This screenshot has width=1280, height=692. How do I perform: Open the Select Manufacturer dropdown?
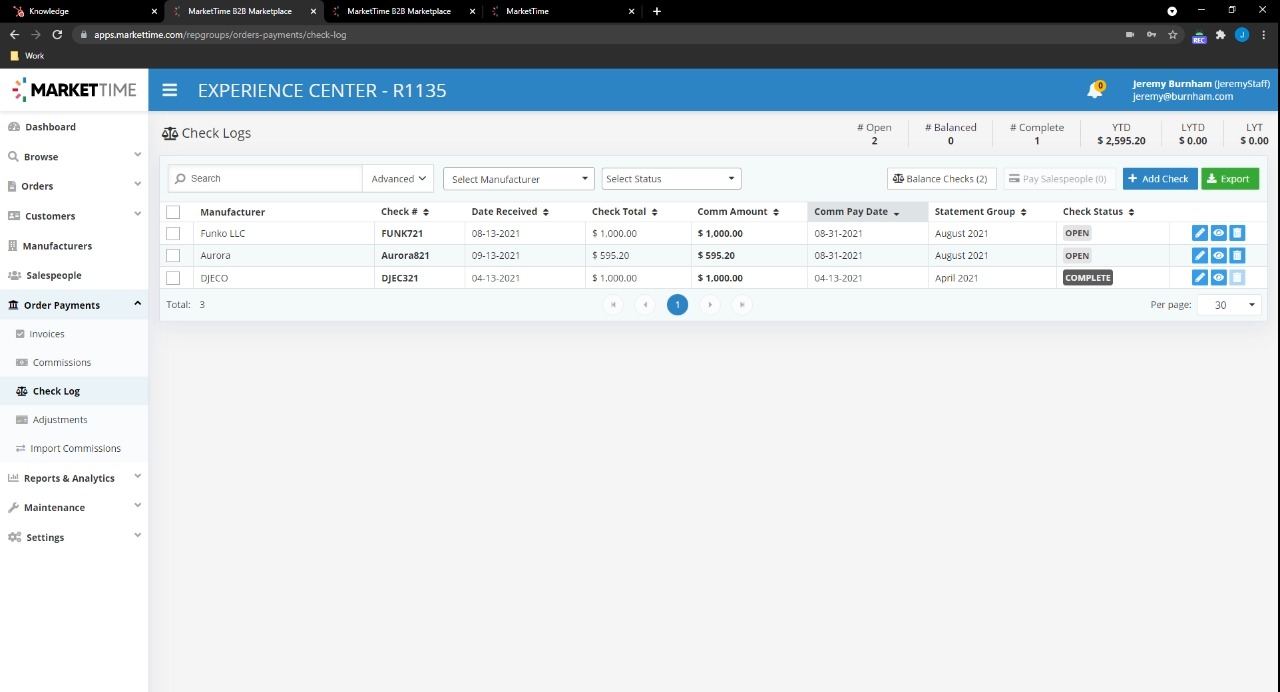(519, 179)
